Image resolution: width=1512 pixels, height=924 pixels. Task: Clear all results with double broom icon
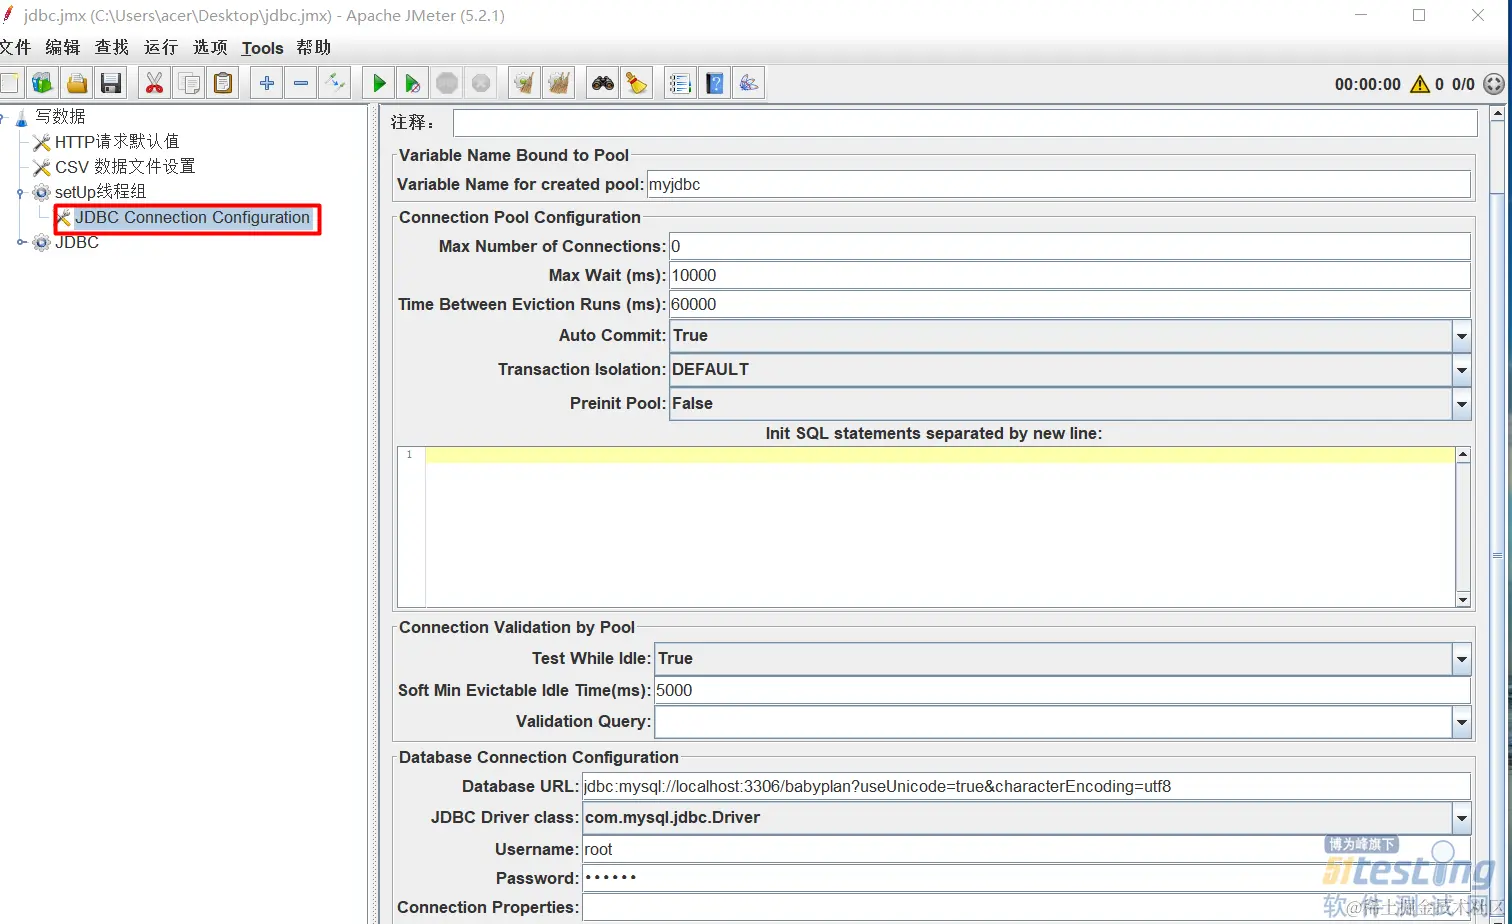[559, 83]
